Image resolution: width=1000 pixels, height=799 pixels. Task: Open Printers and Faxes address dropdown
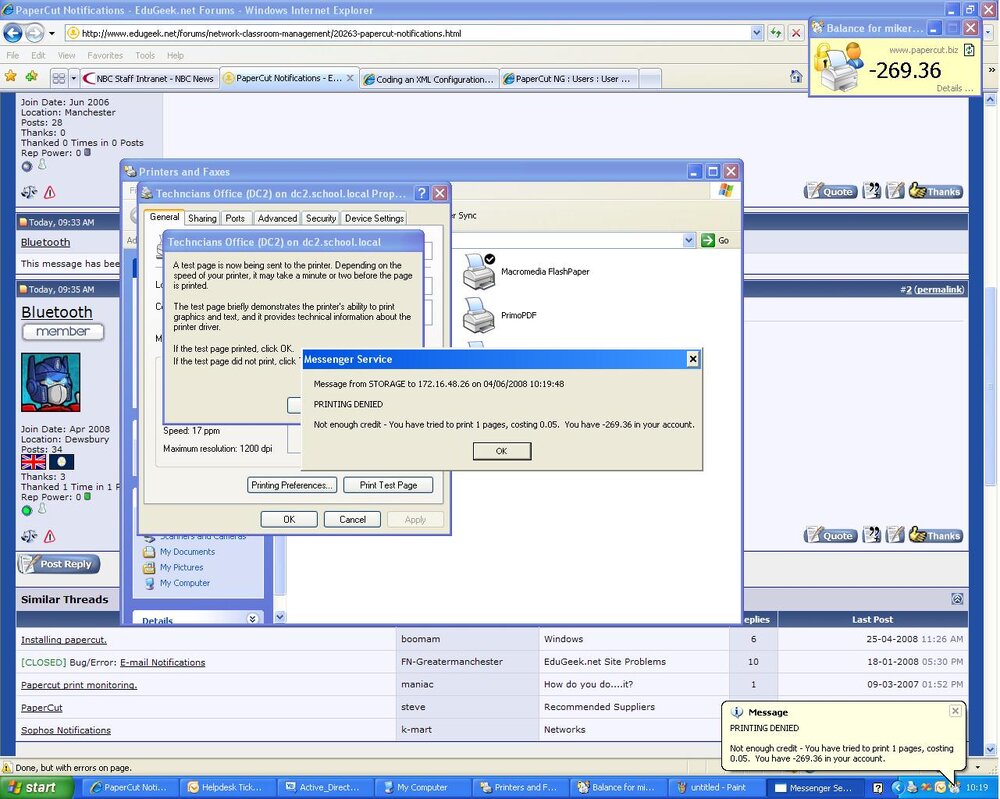pos(688,240)
